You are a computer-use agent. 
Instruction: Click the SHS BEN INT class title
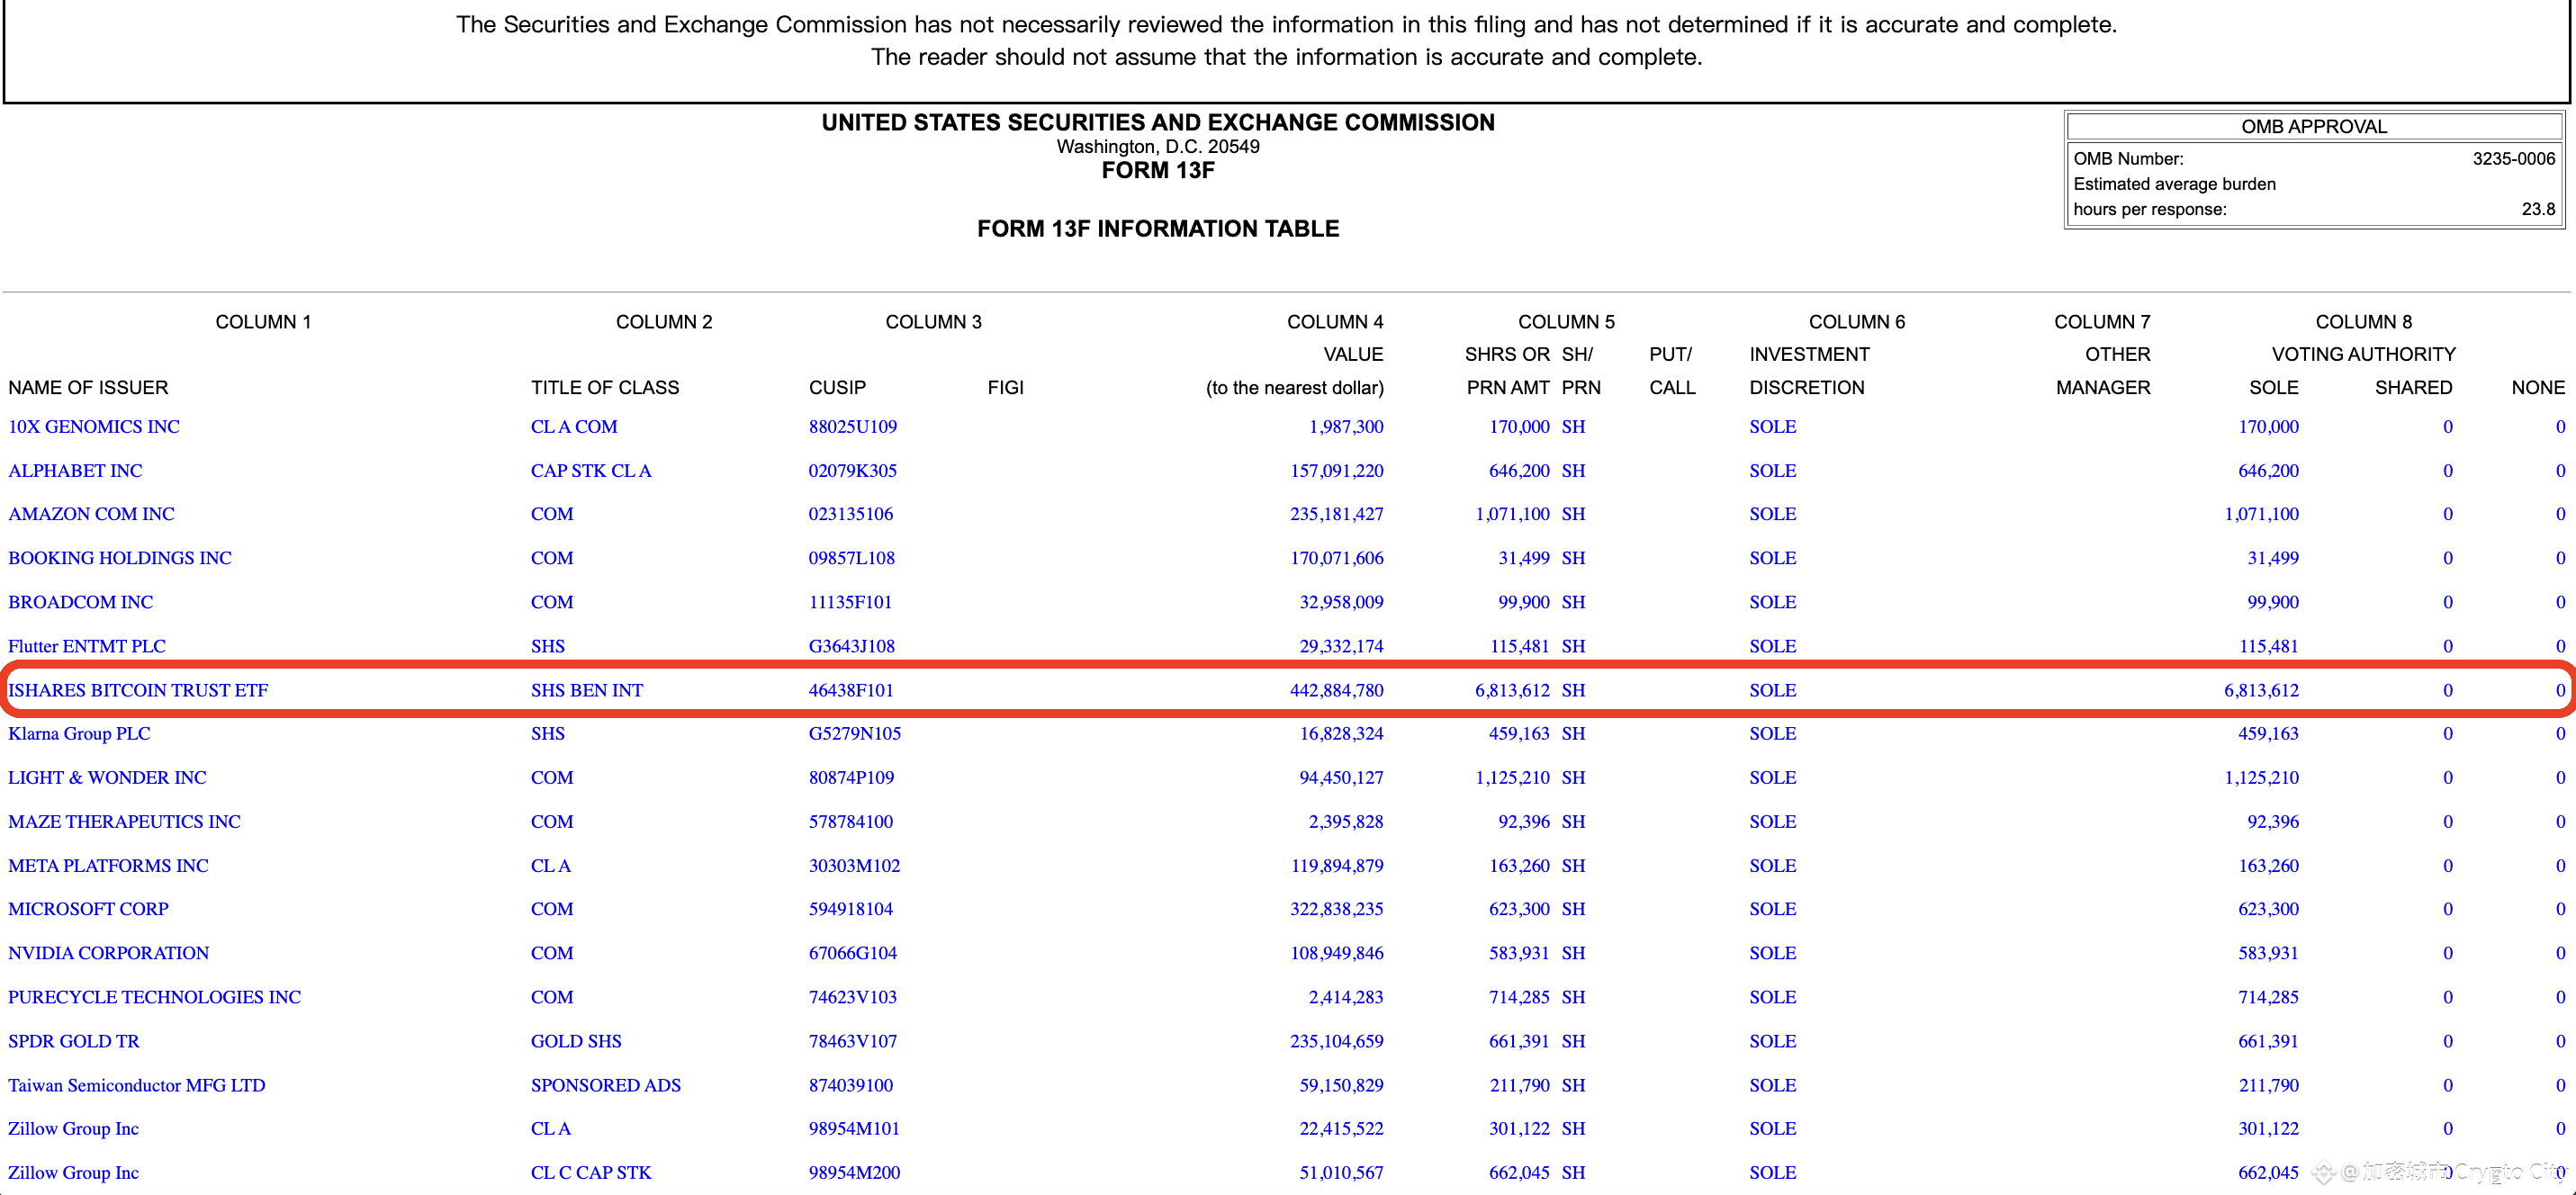tap(587, 690)
